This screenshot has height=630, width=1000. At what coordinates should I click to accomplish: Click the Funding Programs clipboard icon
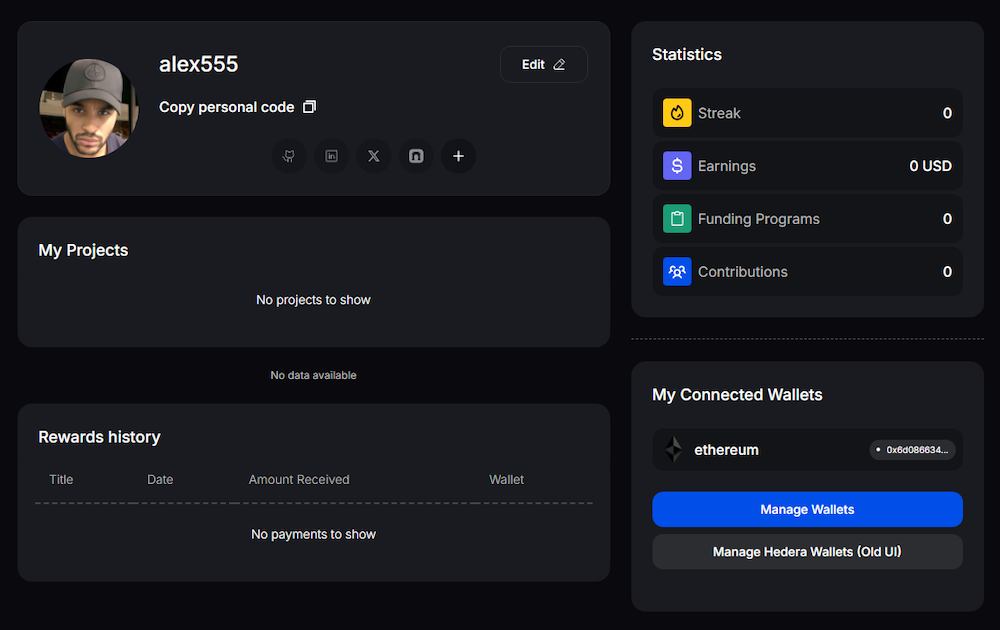(676, 219)
